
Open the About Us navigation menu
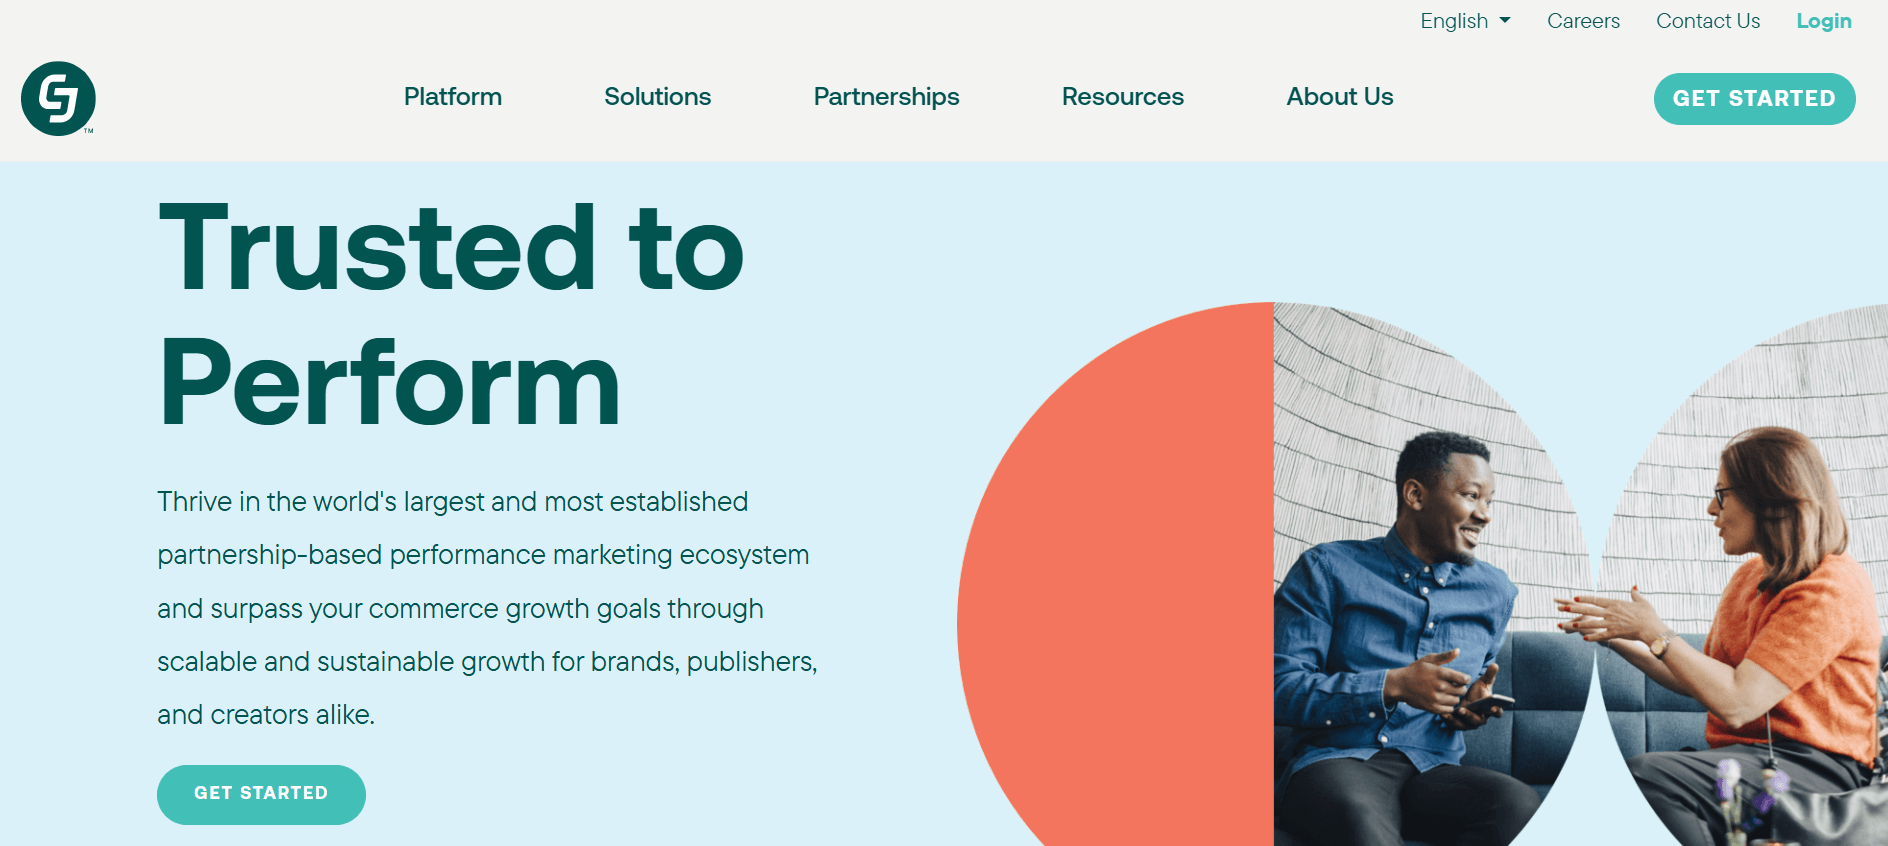click(1339, 97)
